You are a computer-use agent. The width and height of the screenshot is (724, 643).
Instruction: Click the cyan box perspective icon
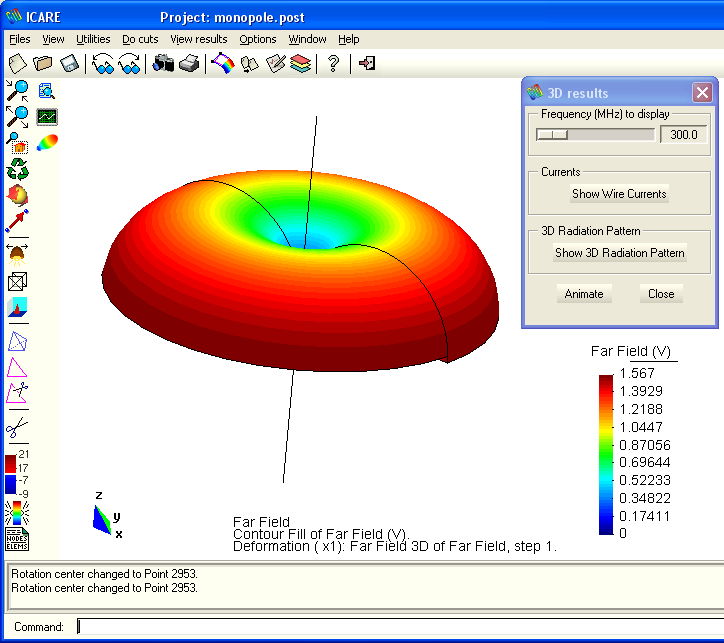pyautogui.click(x=18, y=307)
